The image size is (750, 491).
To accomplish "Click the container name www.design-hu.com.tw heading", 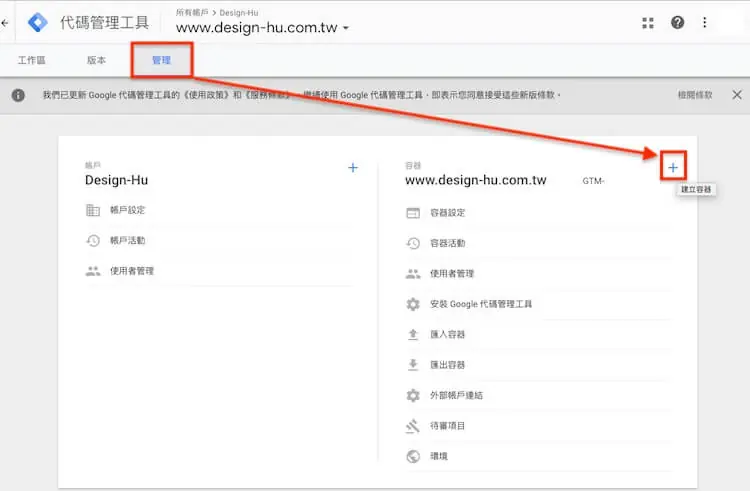I will point(475,180).
